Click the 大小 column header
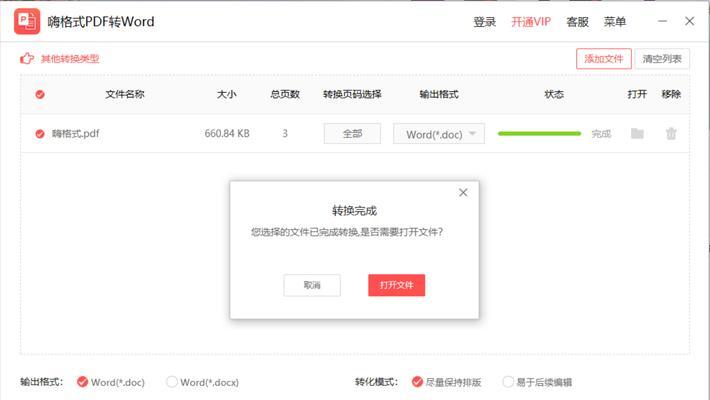 (226, 94)
